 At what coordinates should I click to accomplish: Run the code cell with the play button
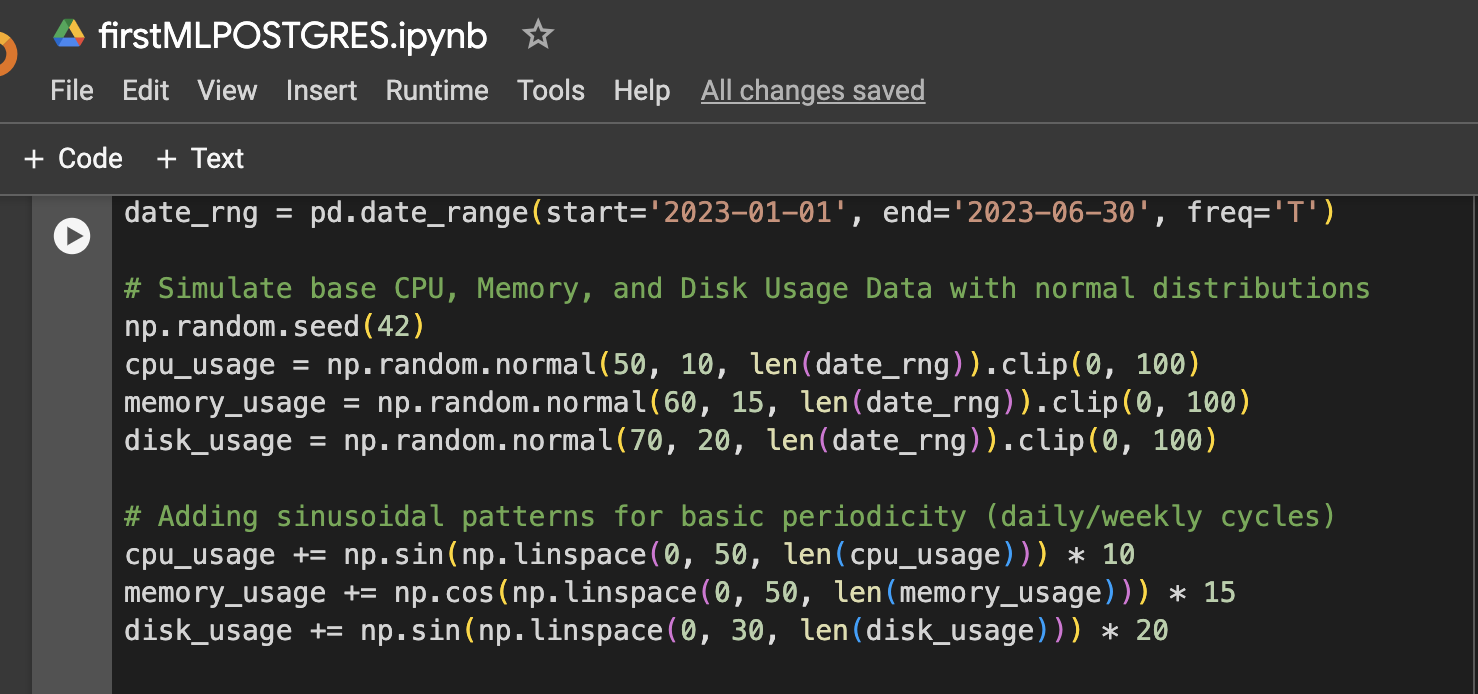tap(72, 236)
